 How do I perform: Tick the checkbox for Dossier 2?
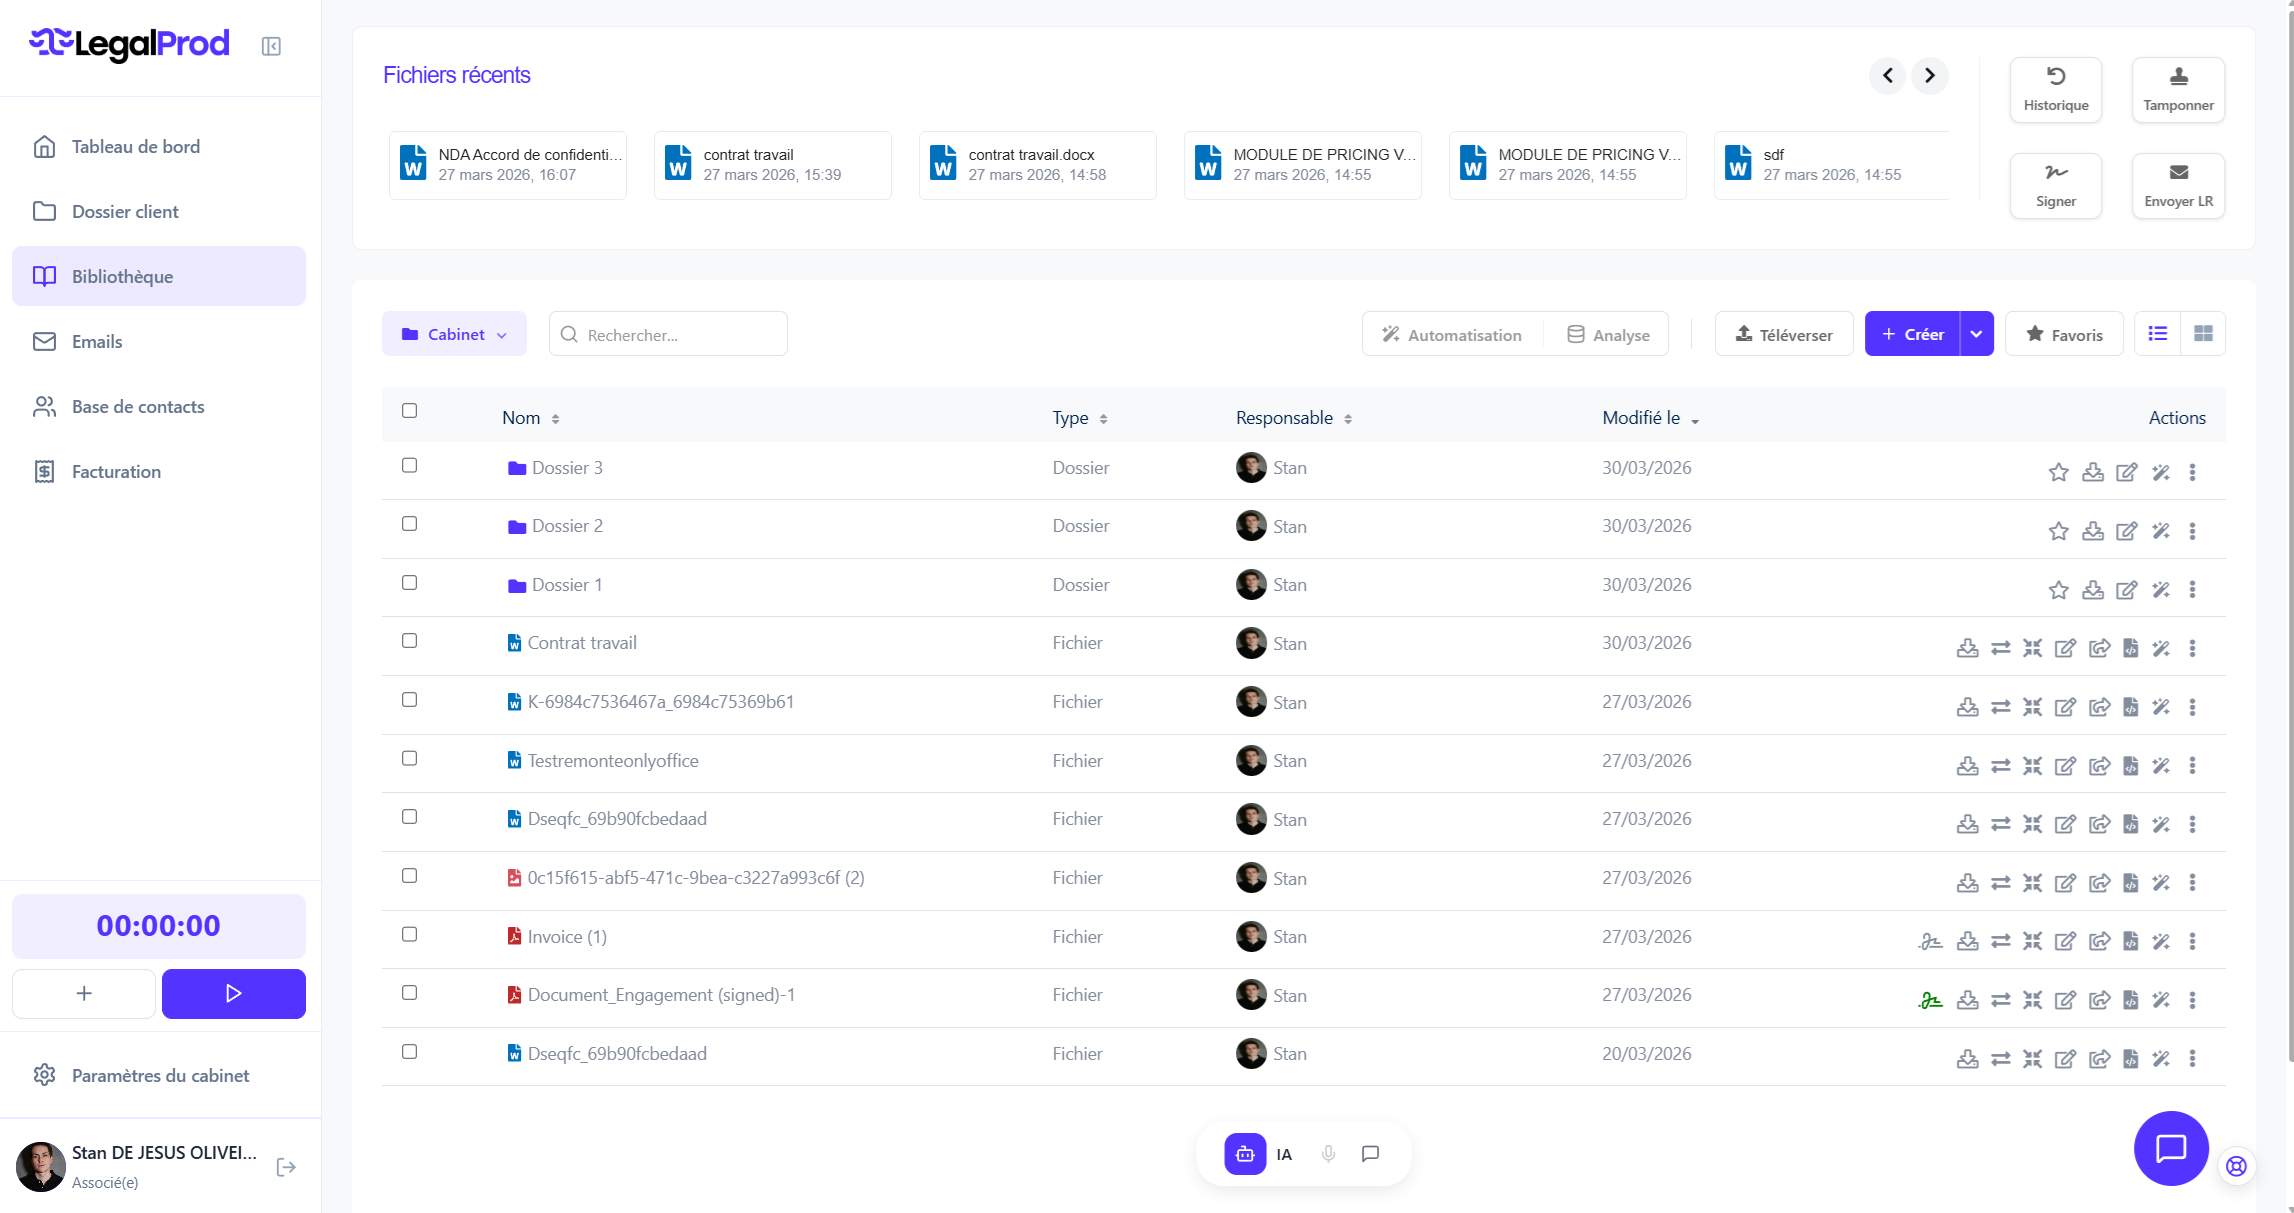click(x=409, y=524)
